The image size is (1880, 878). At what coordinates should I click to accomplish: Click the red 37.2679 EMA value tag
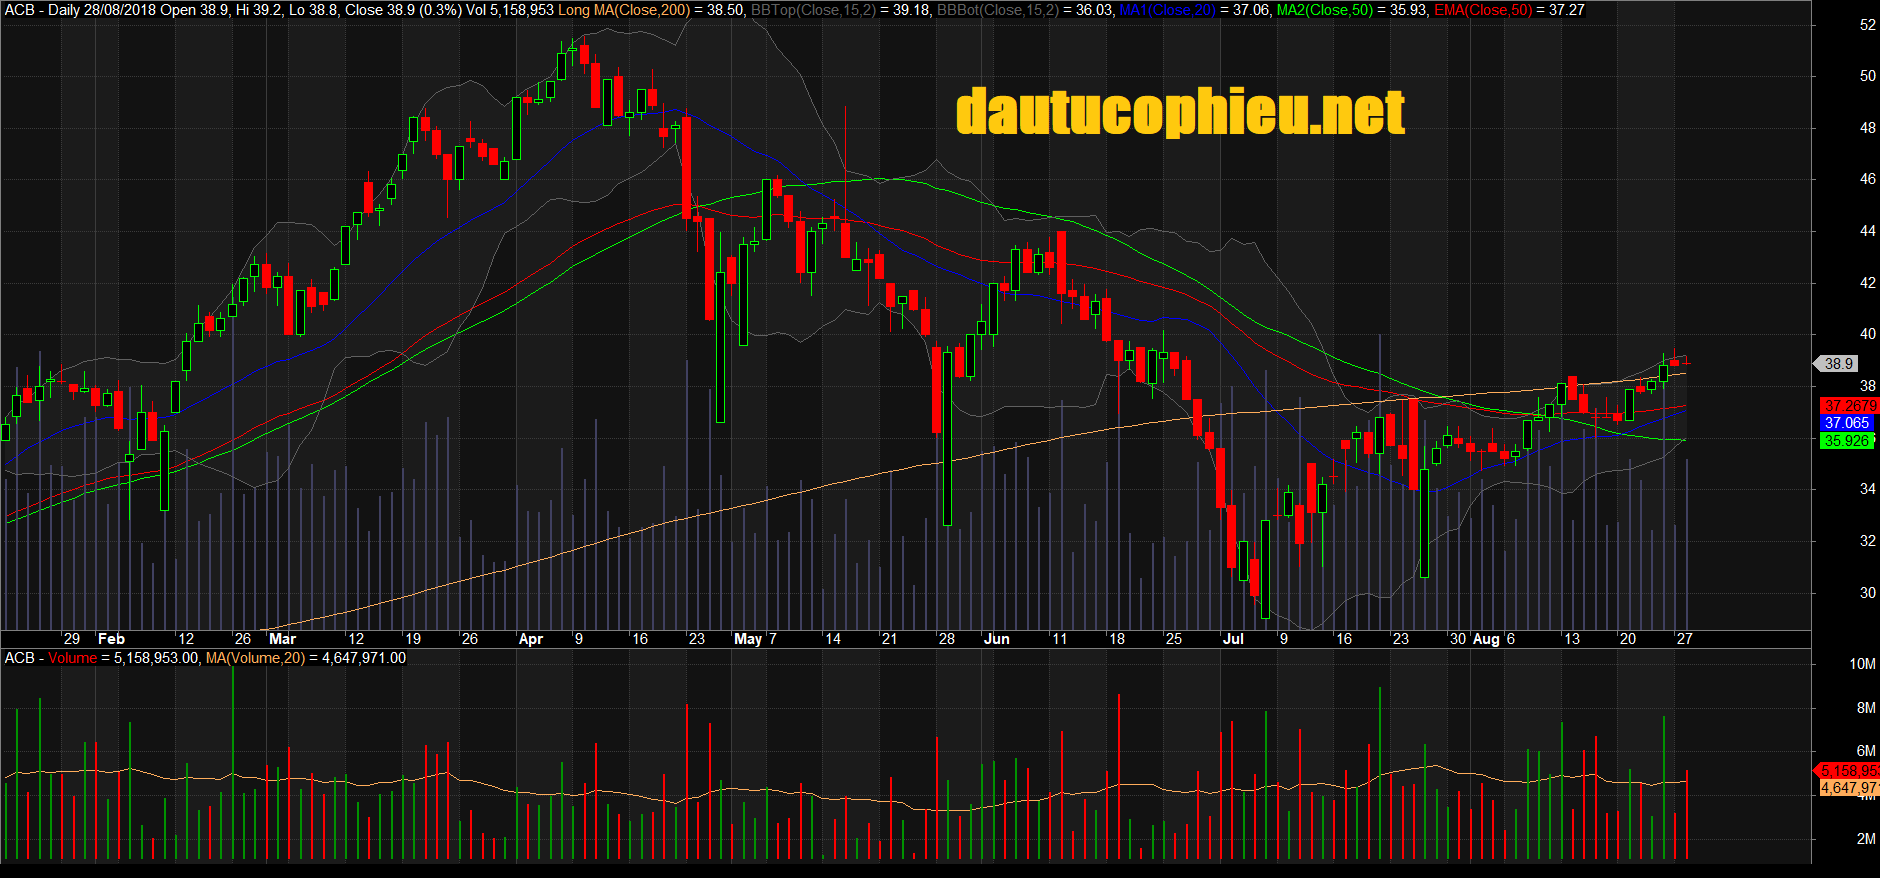click(1849, 406)
